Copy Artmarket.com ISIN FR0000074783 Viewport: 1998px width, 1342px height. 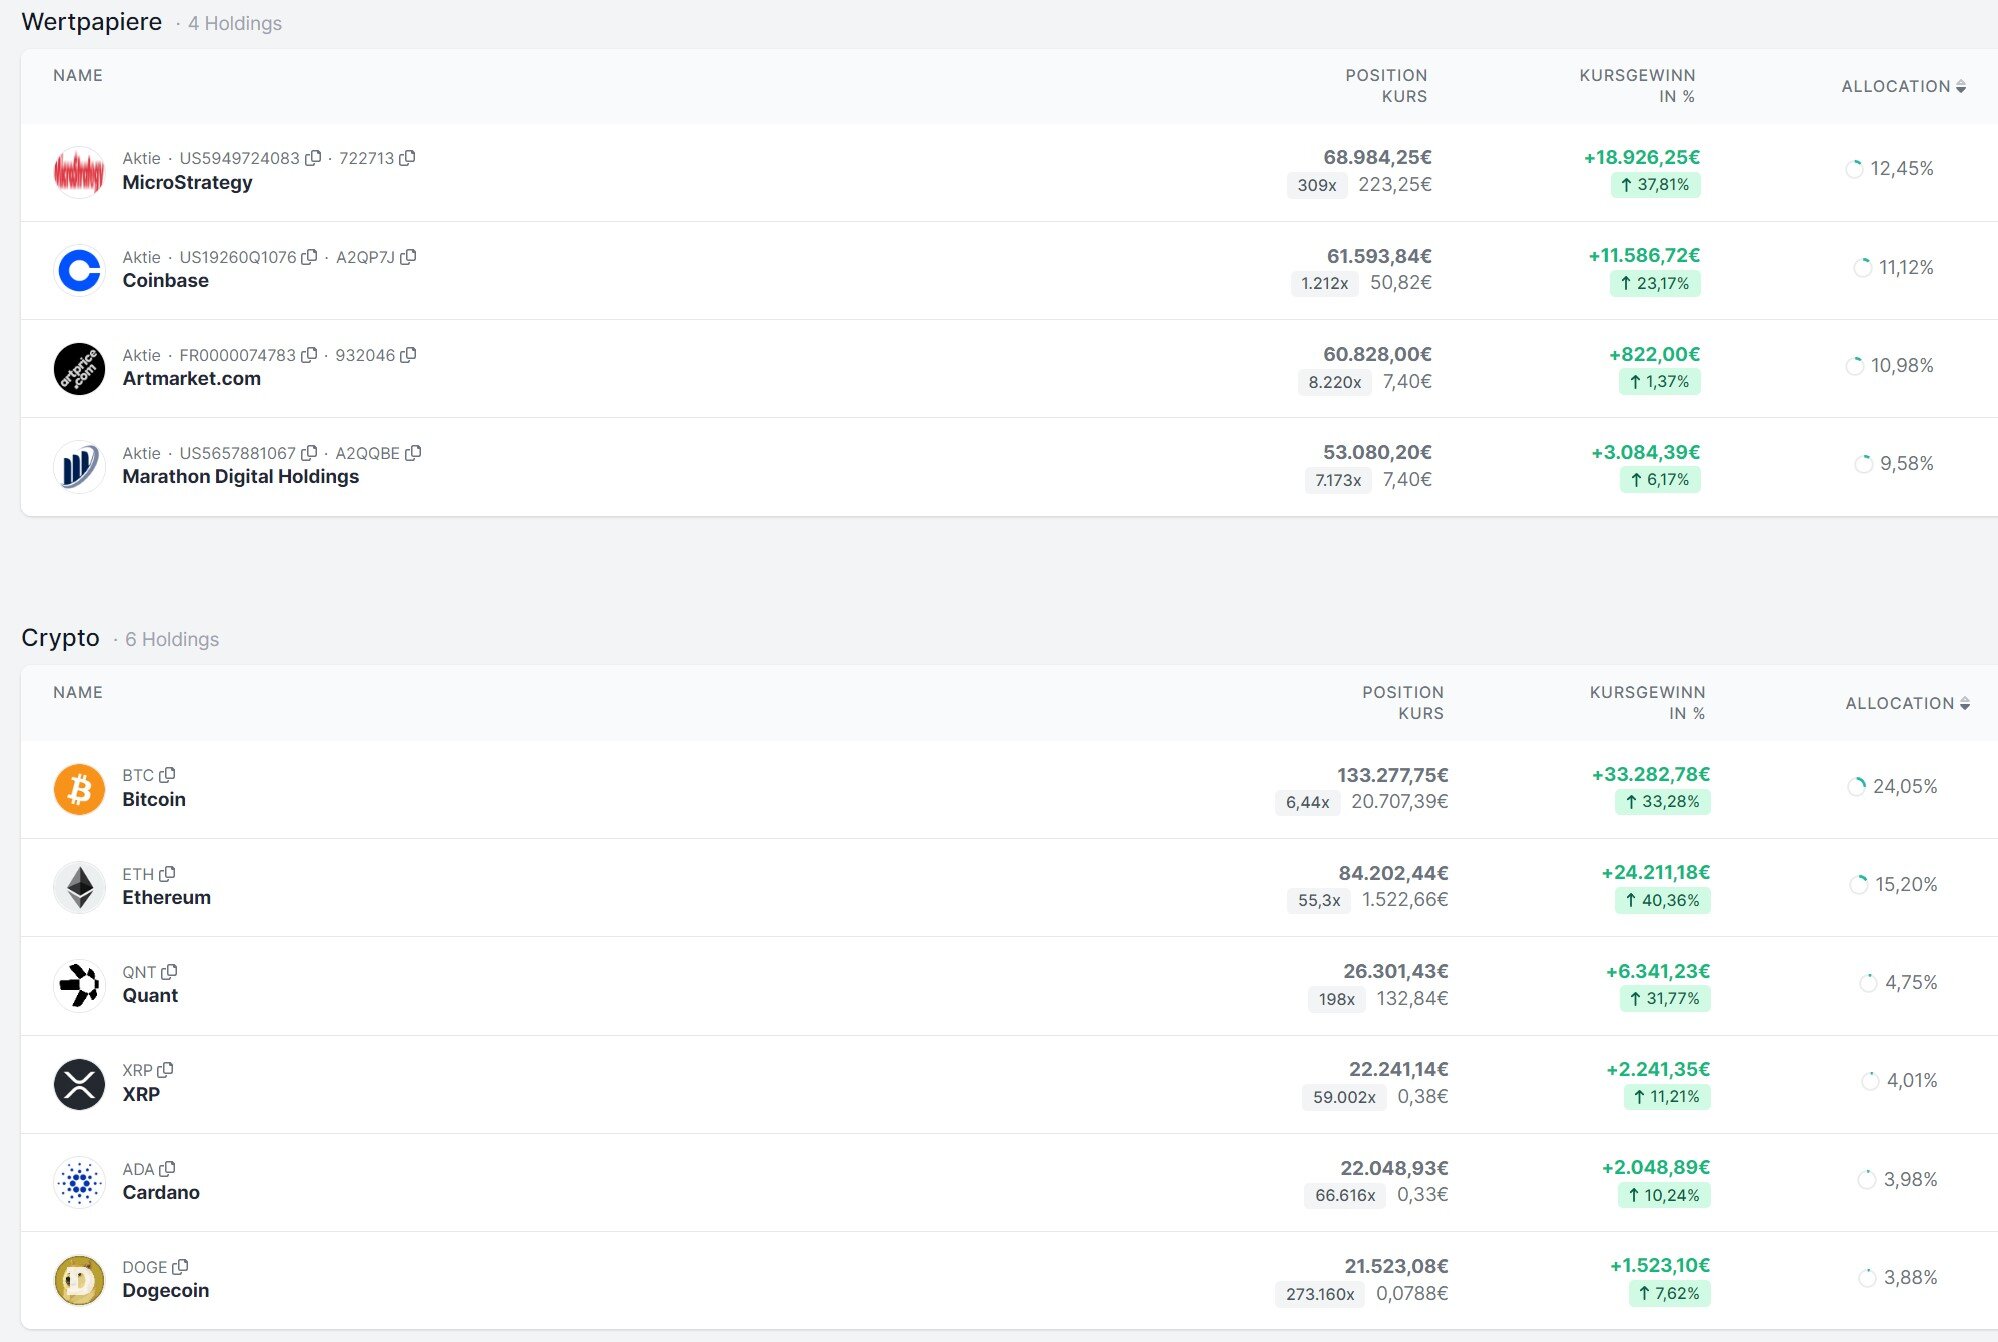click(x=309, y=355)
